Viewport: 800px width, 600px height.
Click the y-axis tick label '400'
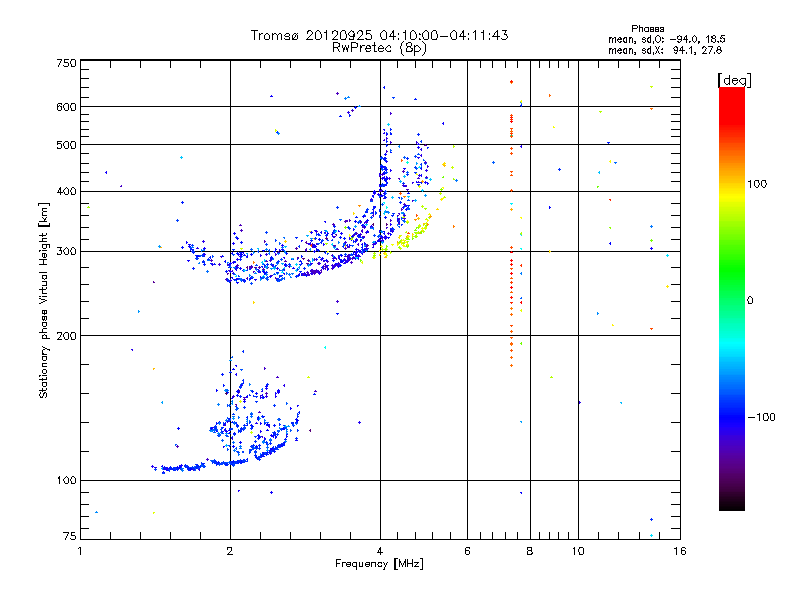coord(67,192)
